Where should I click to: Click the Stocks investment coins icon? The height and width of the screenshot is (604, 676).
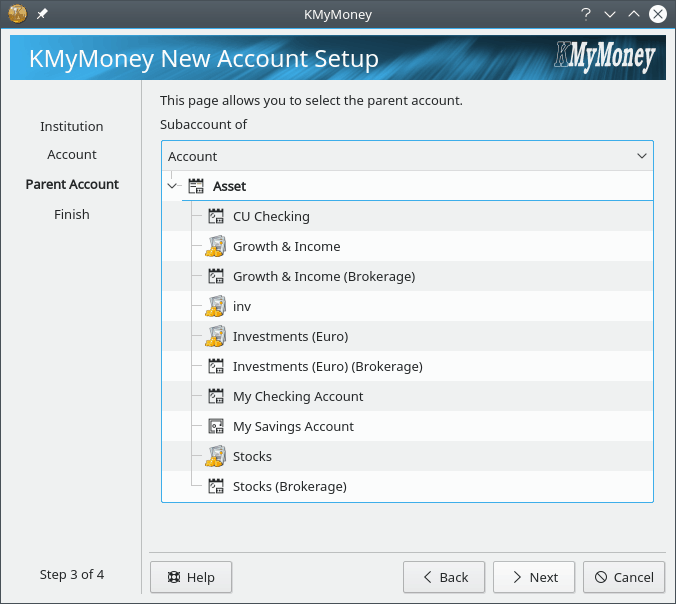pos(216,456)
